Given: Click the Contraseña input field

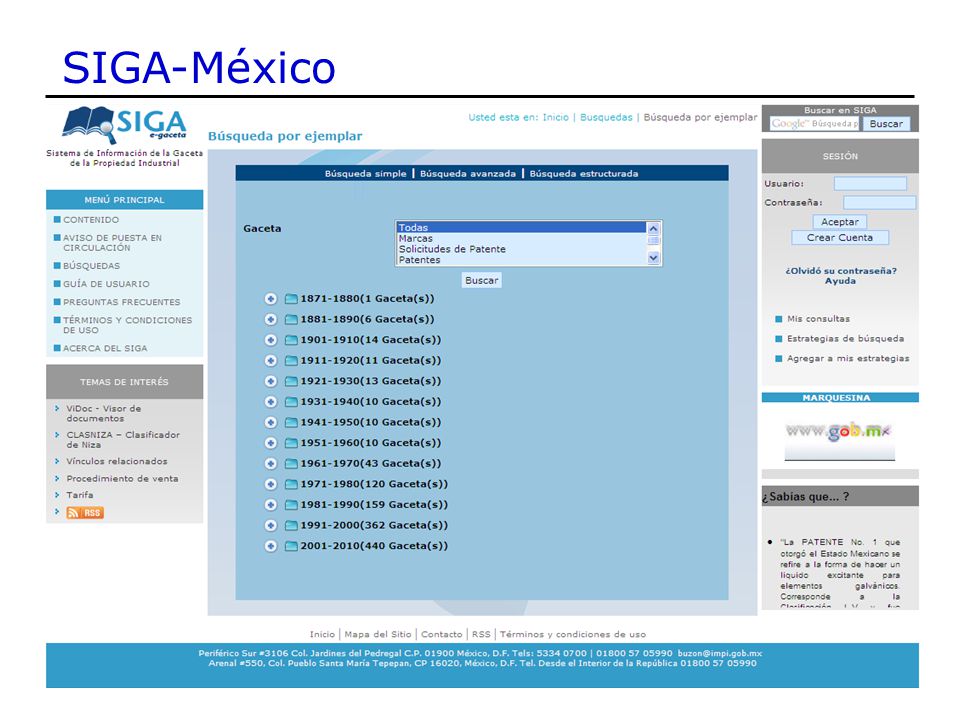Looking at the screenshot, I should 879,203.
